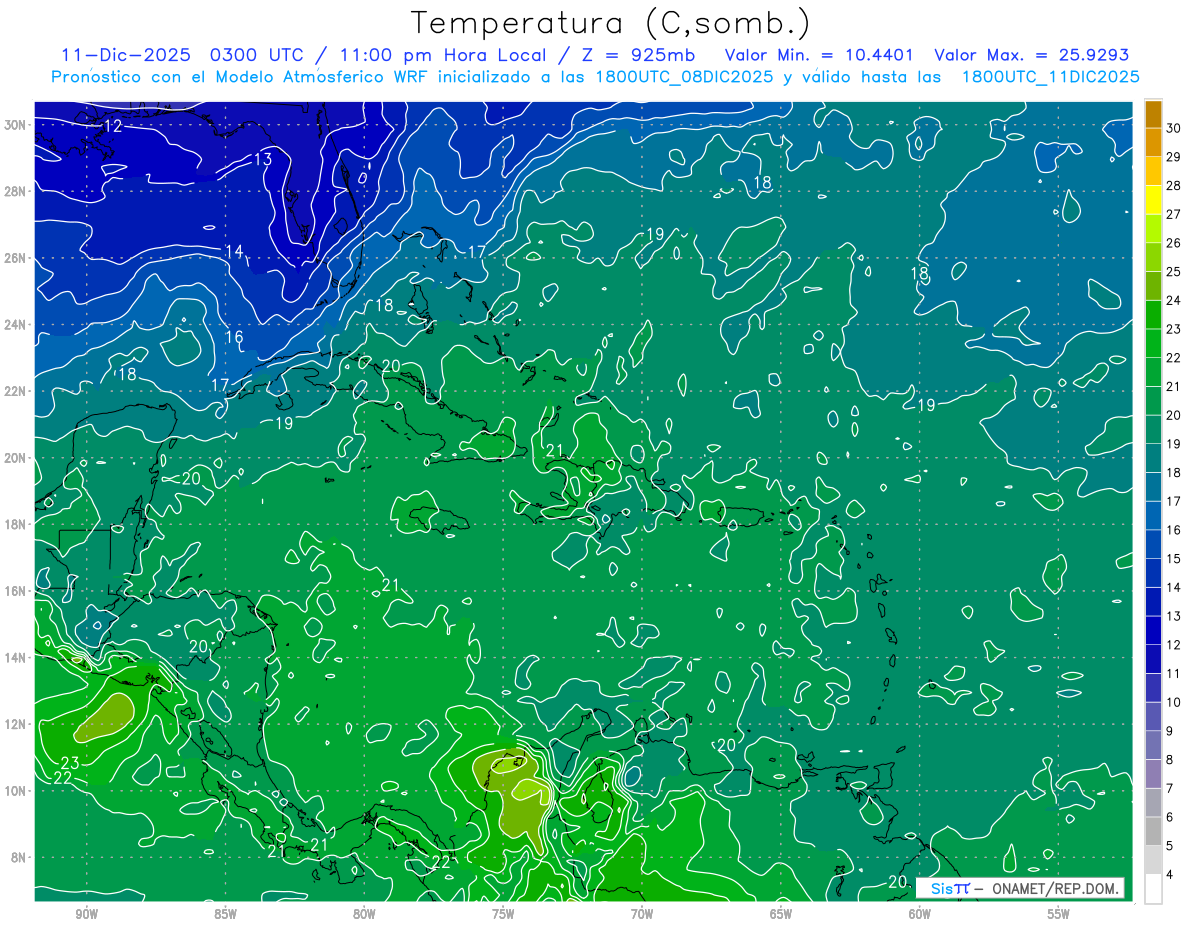Click the '4' label on the color scale
Screen dimensions: 1200x927
point(1169,875)
